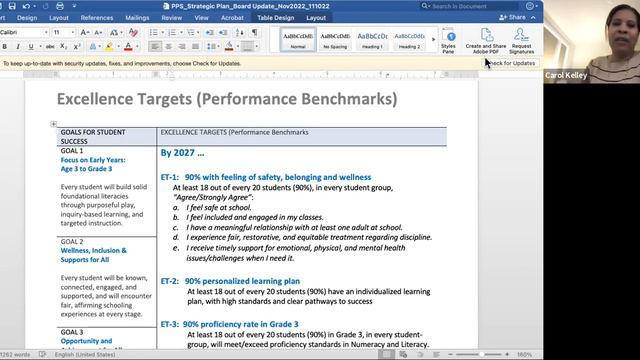Image resolution: width=640 pixels, height=360 pixels.
Task: Undo the last action
Action: [x=26, y=6]
